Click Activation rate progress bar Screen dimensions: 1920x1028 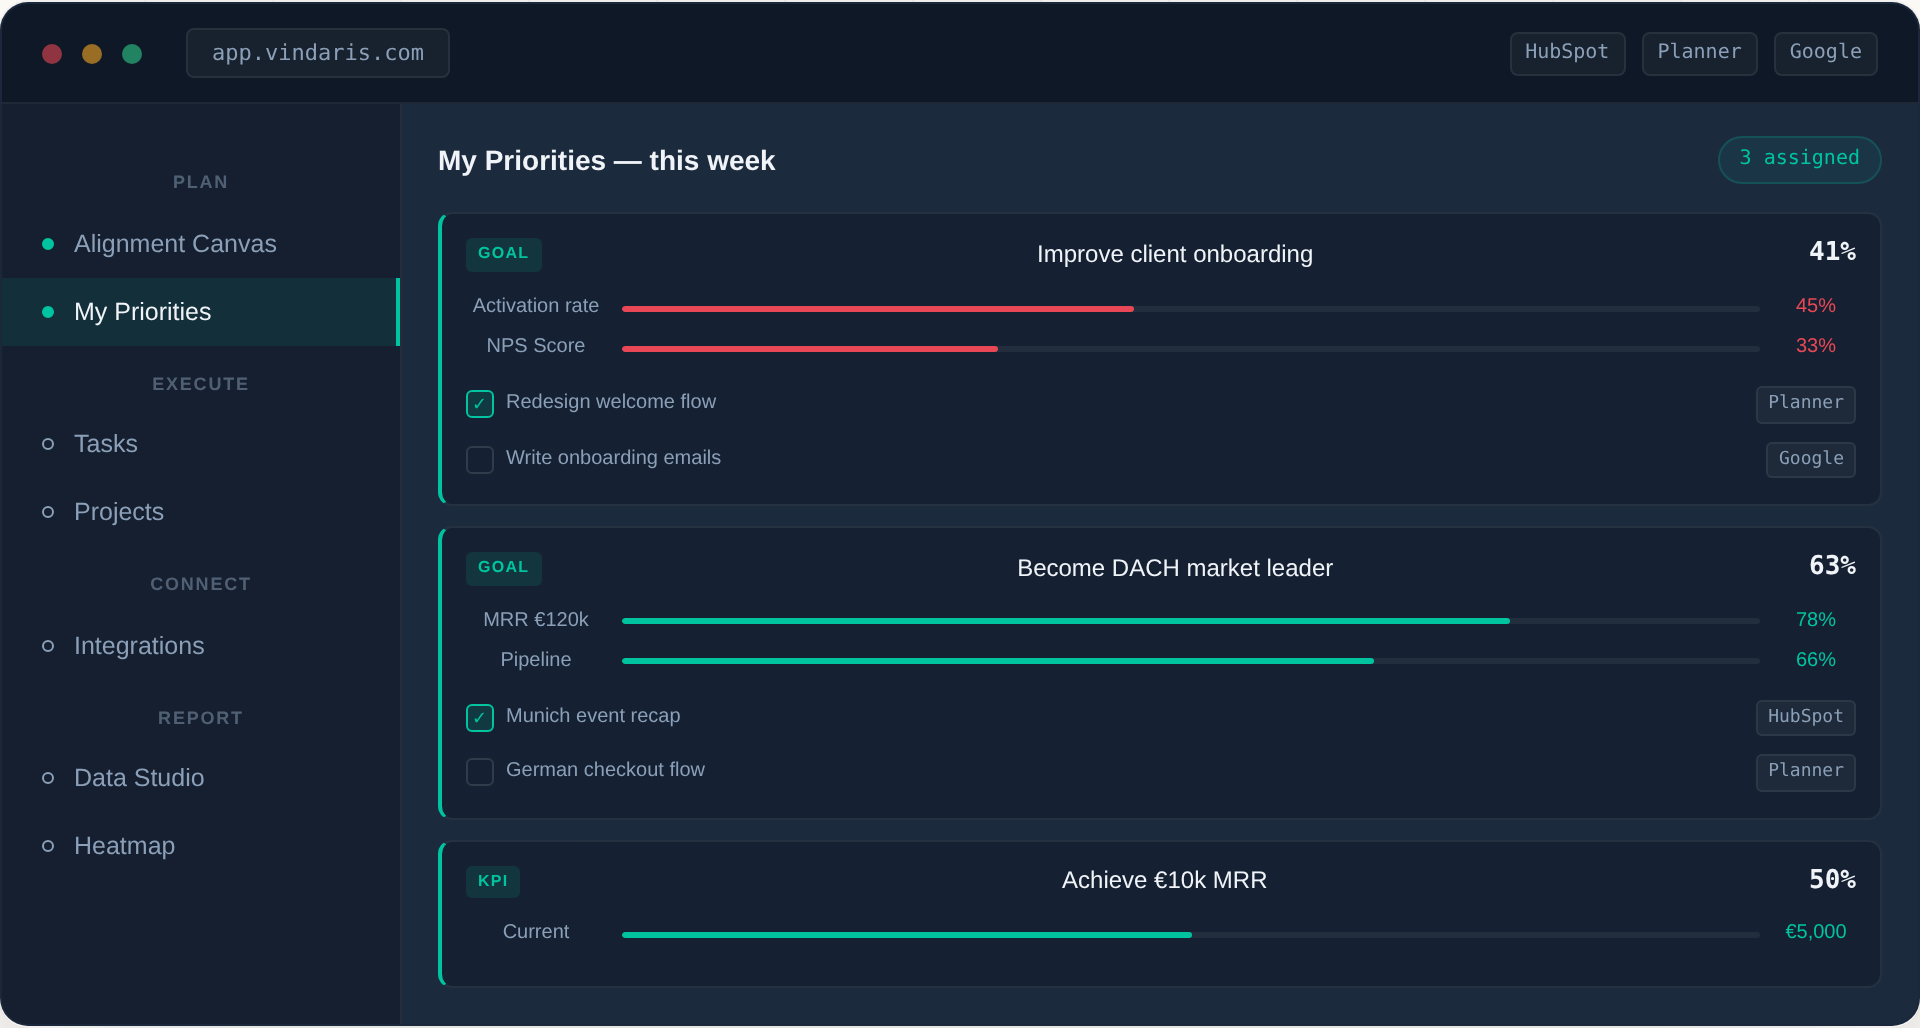[x=1190, y=309]
